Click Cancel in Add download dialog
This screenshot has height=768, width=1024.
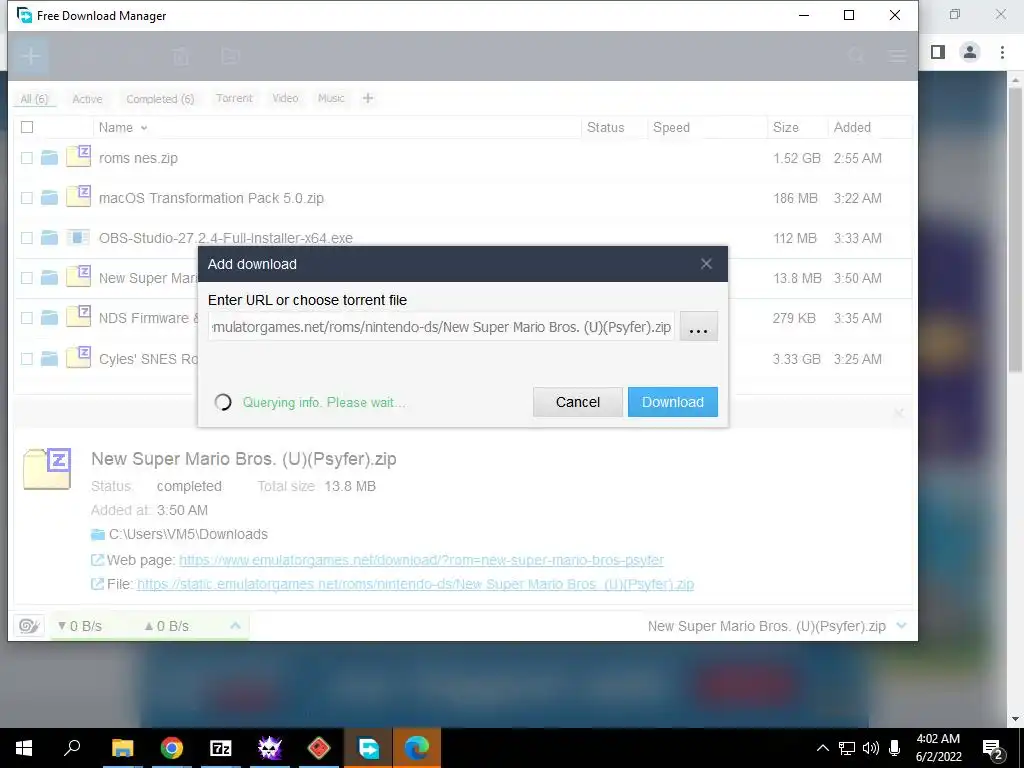(577, 402)
